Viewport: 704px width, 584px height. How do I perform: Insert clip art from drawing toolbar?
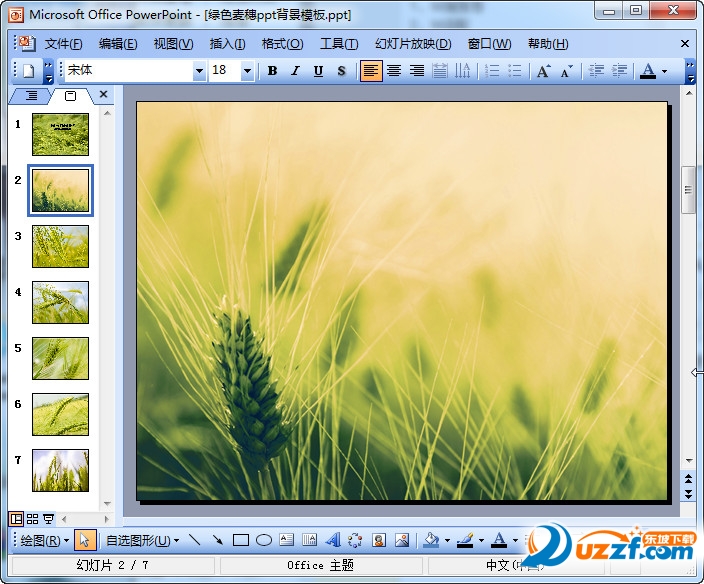pyautogui.click(x=379, y=540)
